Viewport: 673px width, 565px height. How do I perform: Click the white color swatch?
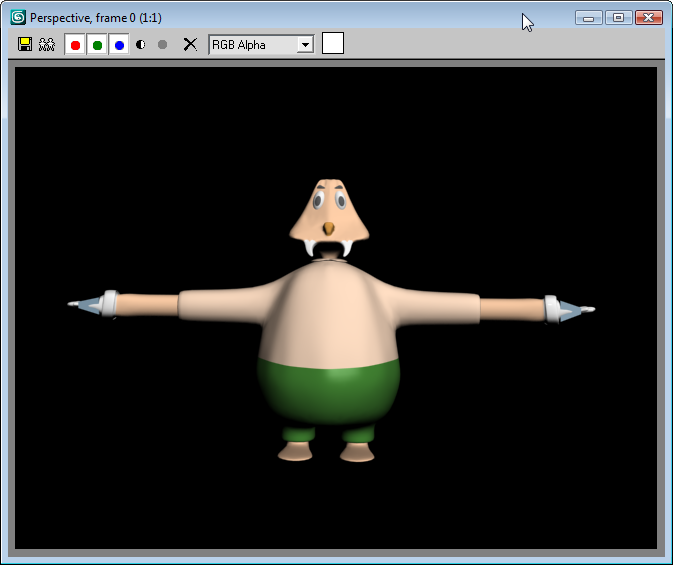tap(333, 43)
